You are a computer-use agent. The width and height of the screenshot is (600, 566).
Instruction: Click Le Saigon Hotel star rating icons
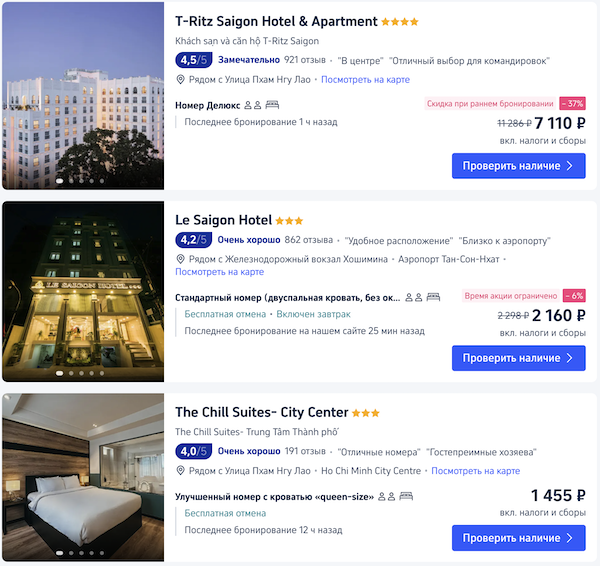[289, 220]
